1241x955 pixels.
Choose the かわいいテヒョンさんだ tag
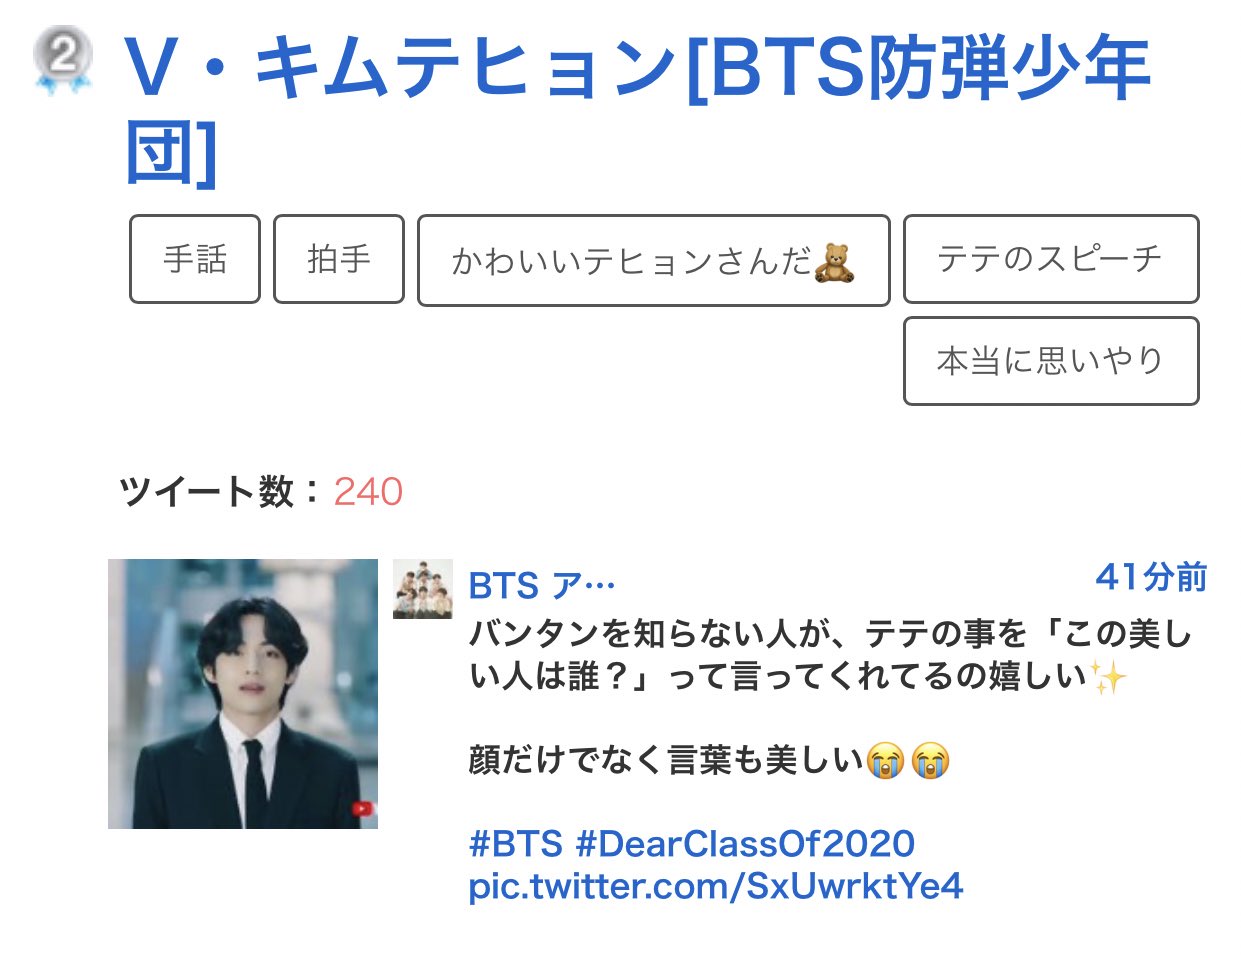click(x=654, y=260)
